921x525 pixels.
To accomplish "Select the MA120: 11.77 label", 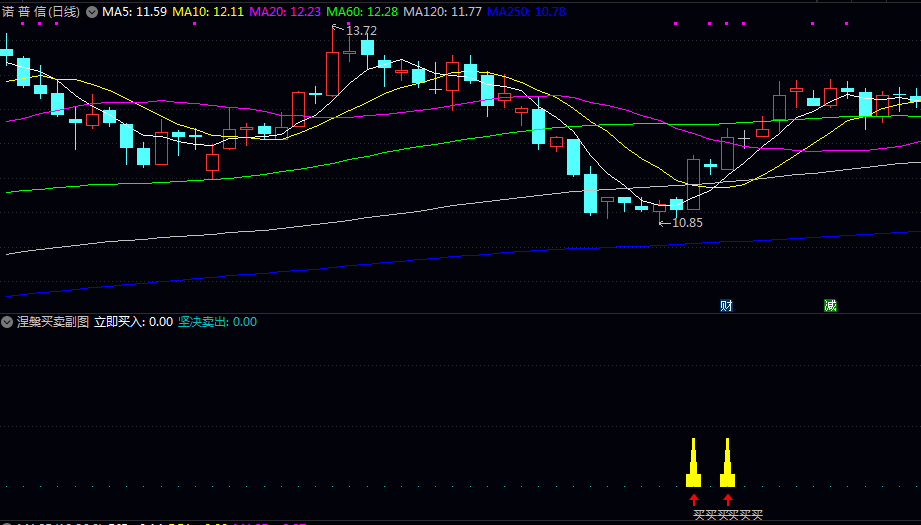I will (x=442, y=12).
